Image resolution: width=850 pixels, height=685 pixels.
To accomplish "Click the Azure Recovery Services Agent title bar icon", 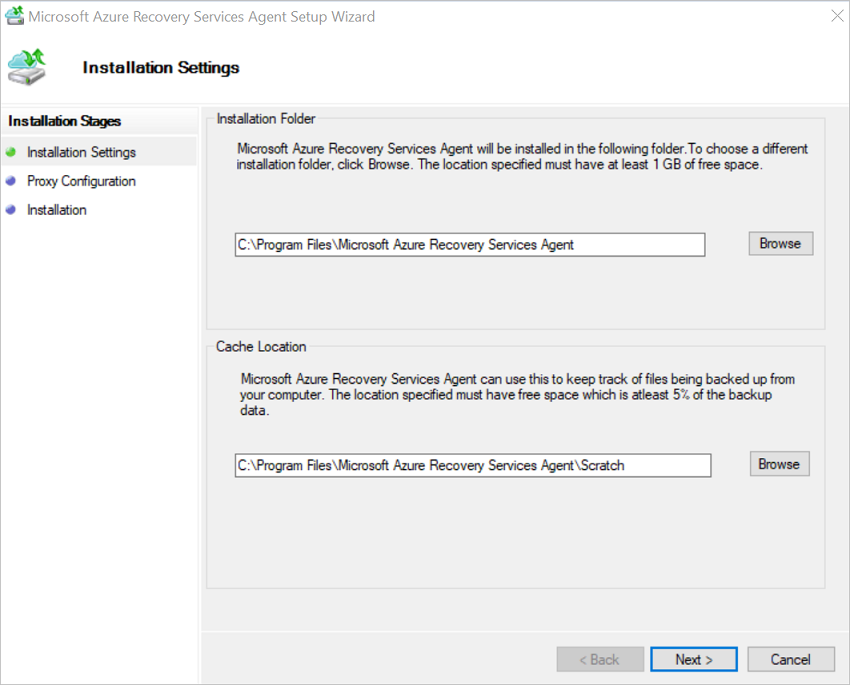I will [x=15, y=16].
